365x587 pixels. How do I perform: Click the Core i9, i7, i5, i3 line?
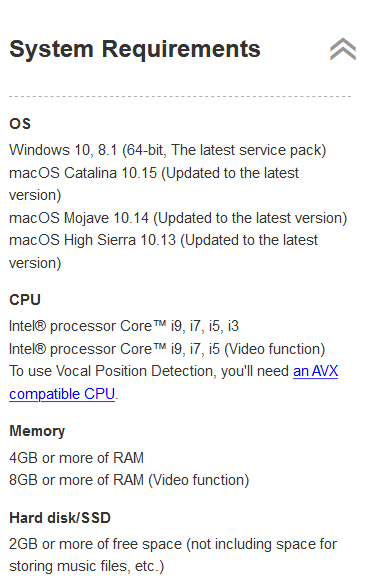click(124, 326)
